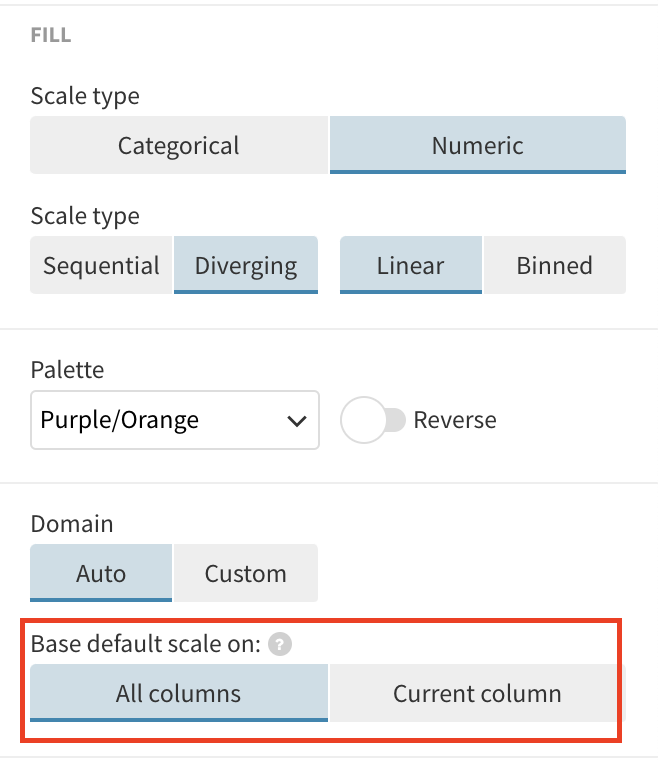Choose the Diverging scale option
This screenshot has height=760, width=658.
coord(246,266)
